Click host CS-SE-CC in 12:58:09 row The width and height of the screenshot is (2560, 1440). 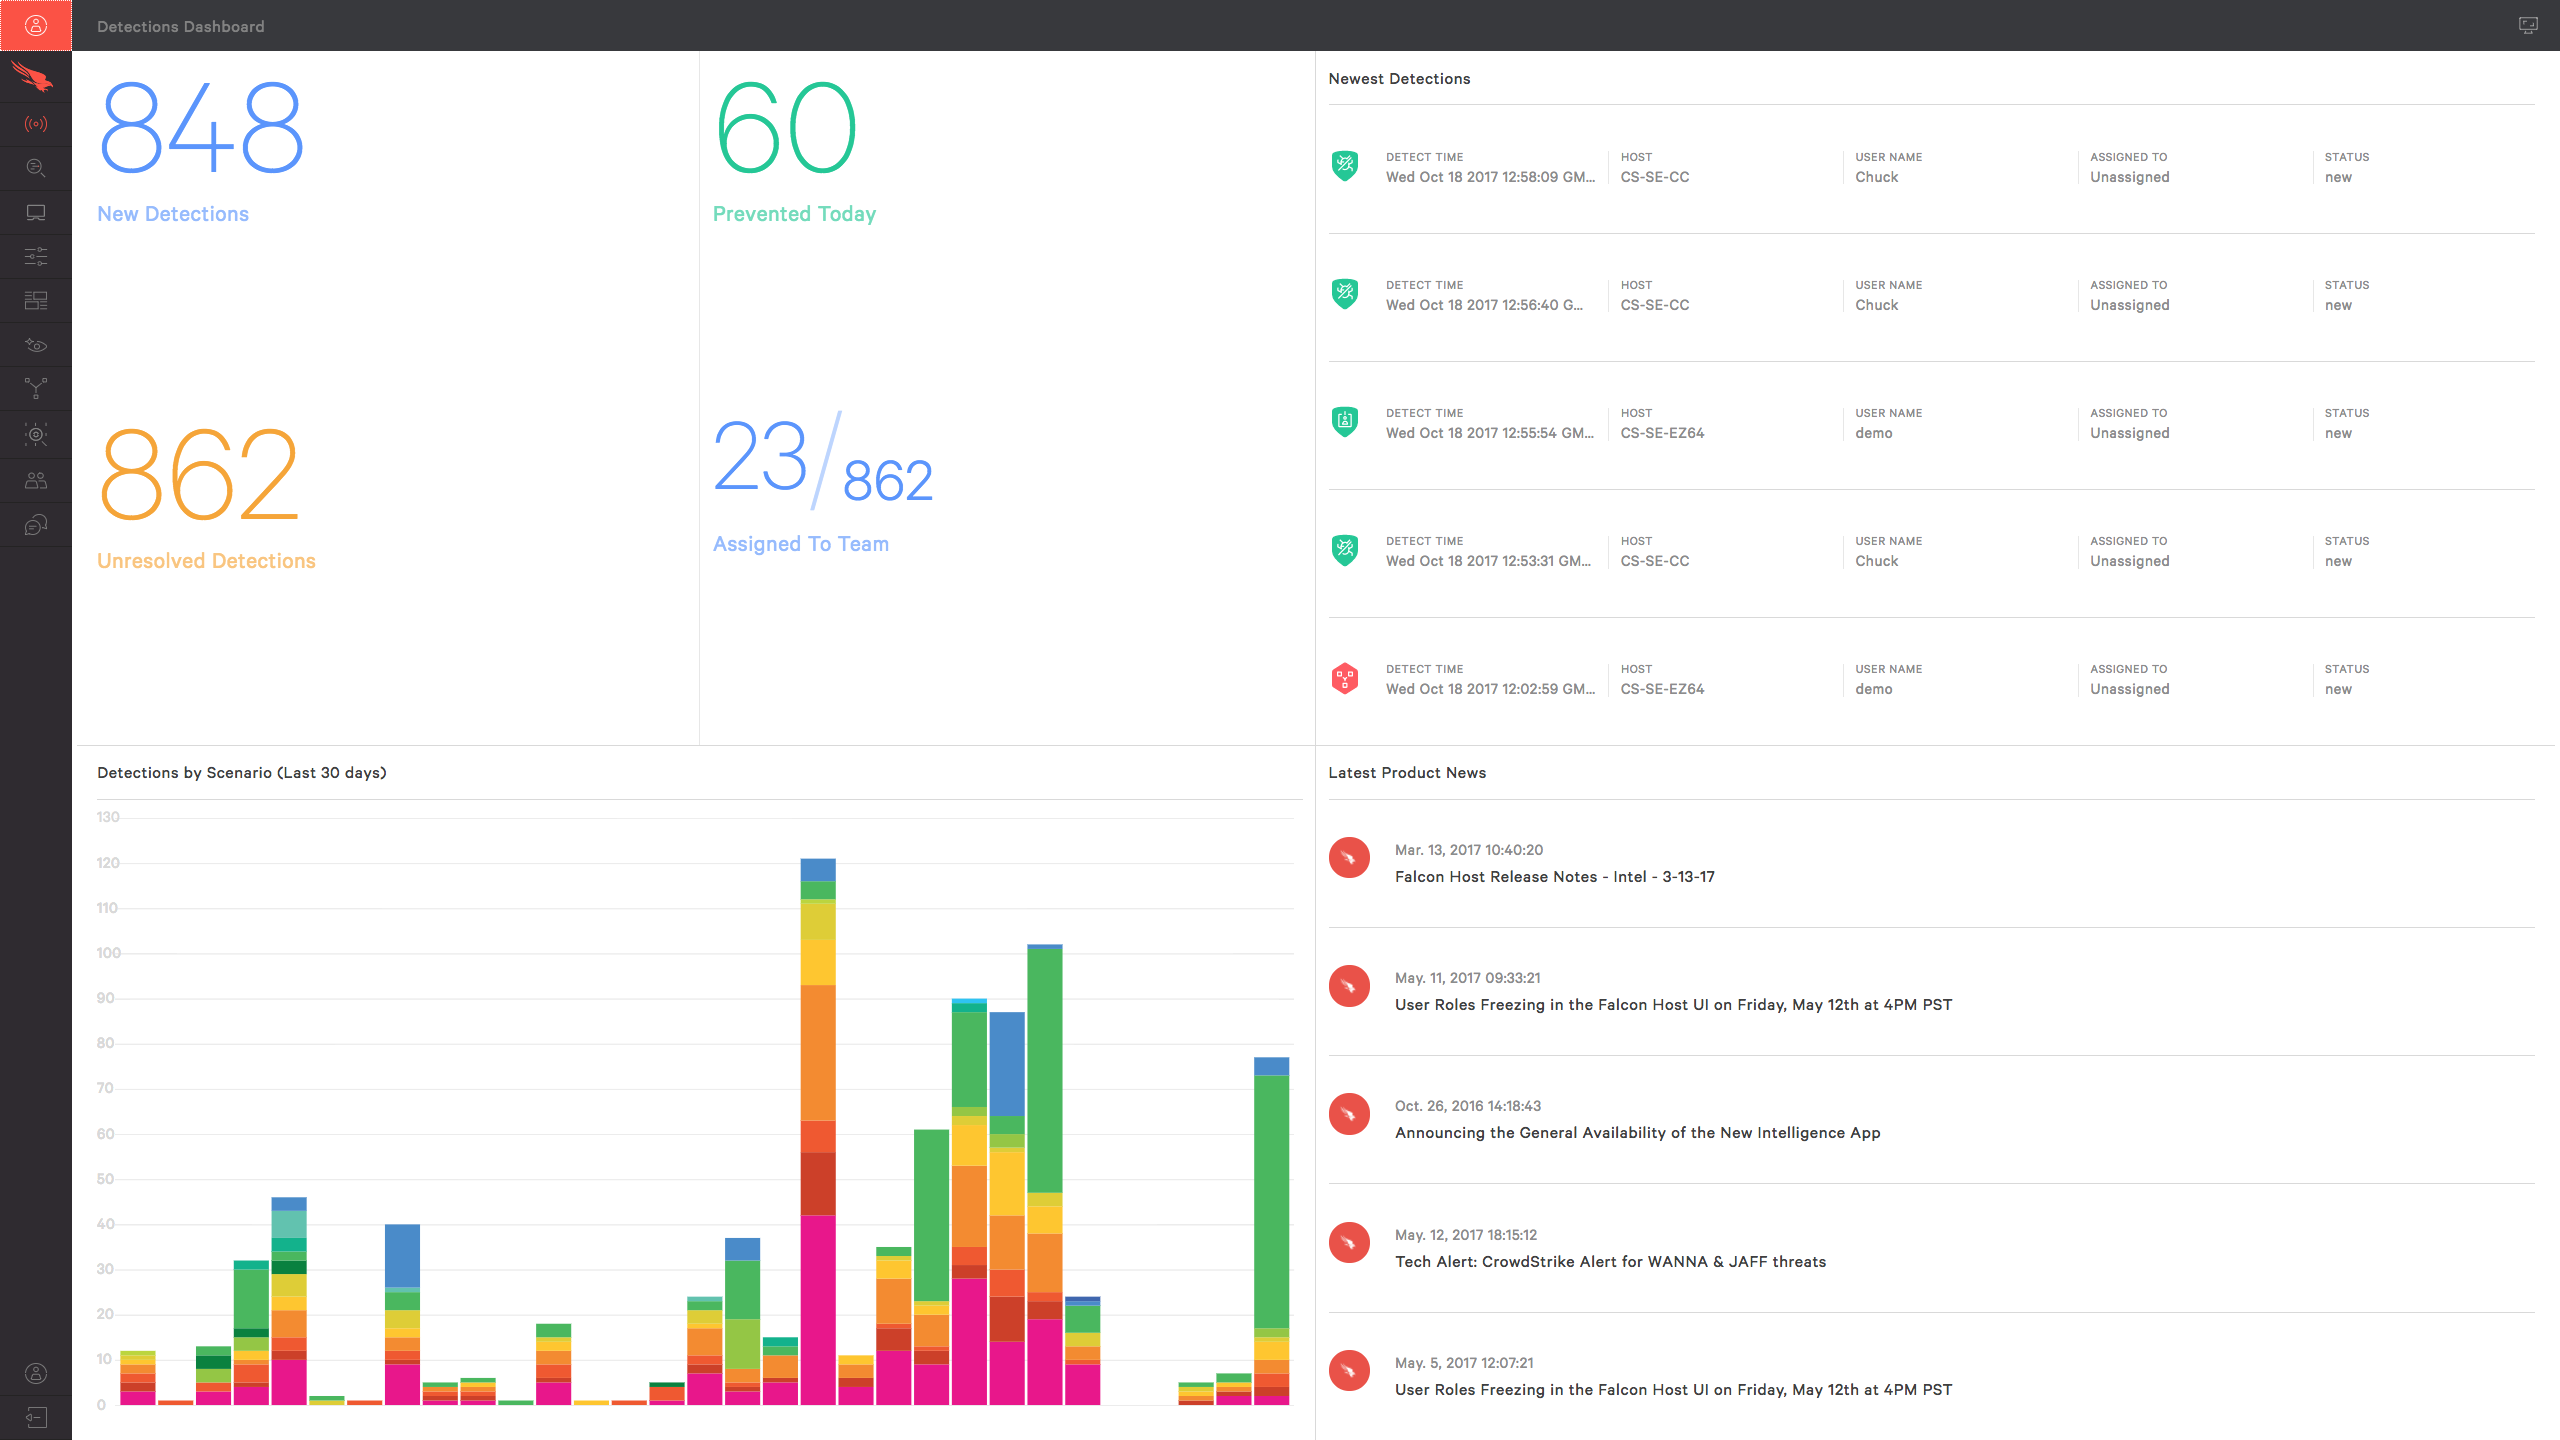[1655, 177]
